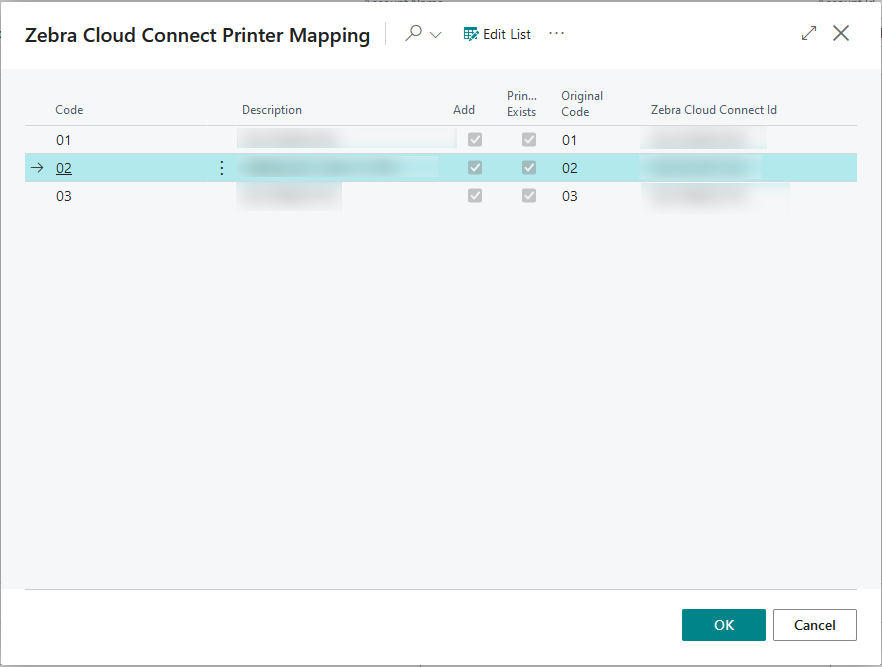Image resolution: width=882 pixels, height=667 pixels.
Task: Click the Edit List button
Action: (497, 34)
